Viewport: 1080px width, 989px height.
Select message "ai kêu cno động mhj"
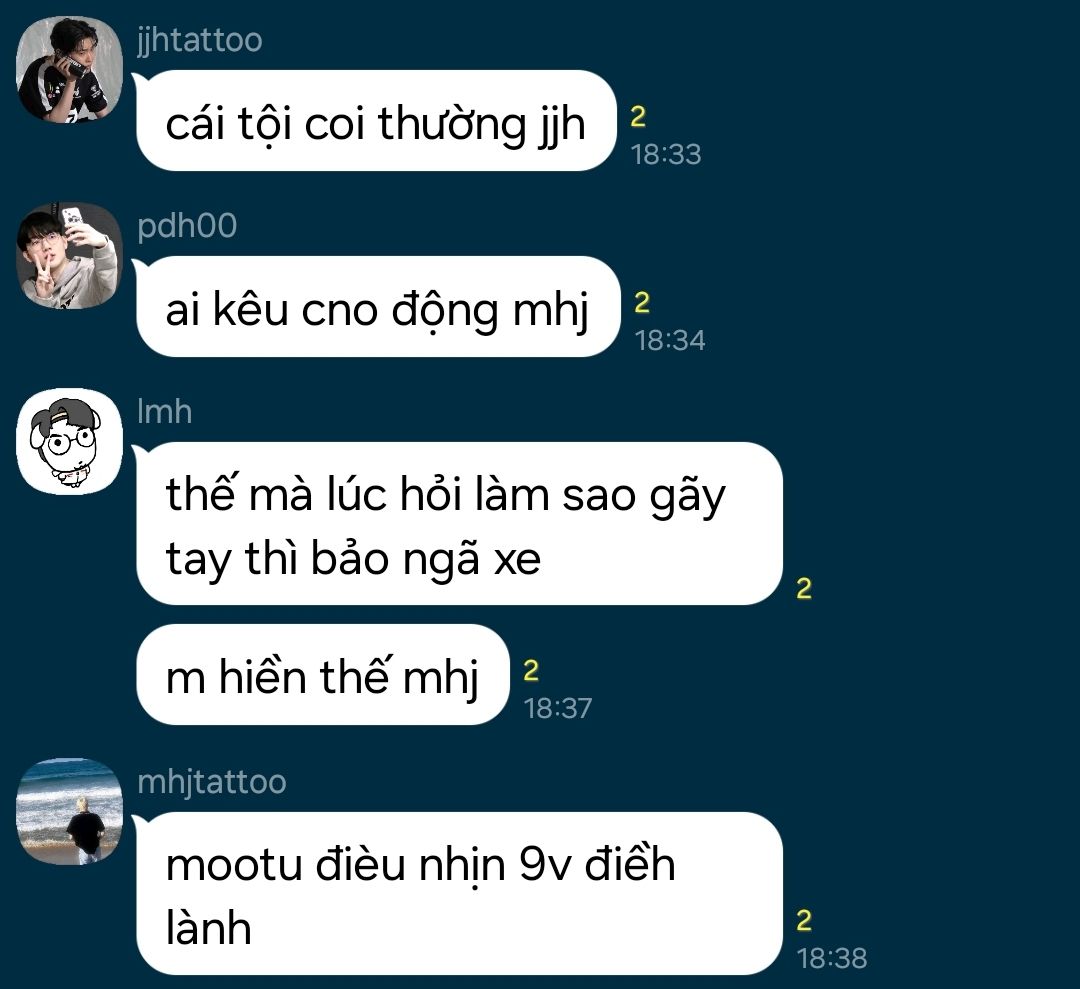pos(378,306)
